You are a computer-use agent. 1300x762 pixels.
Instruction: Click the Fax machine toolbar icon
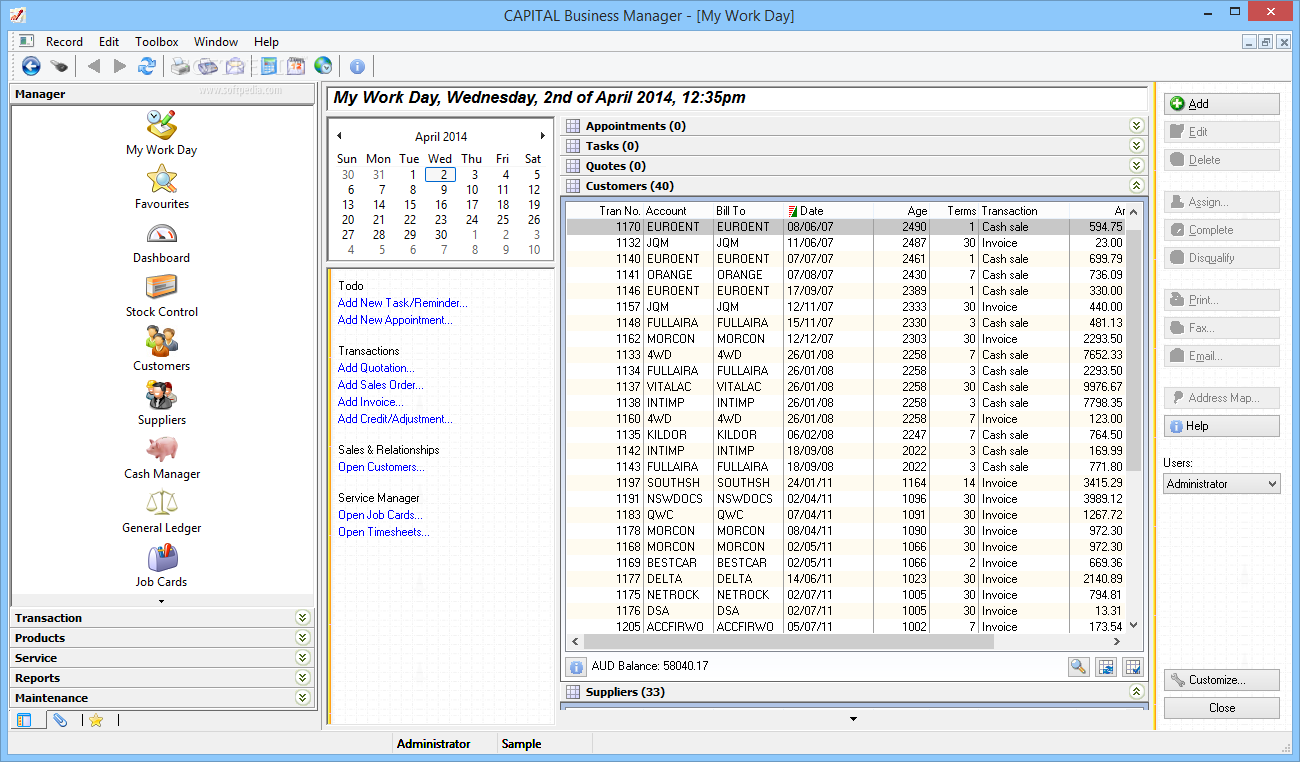(208, 66)
